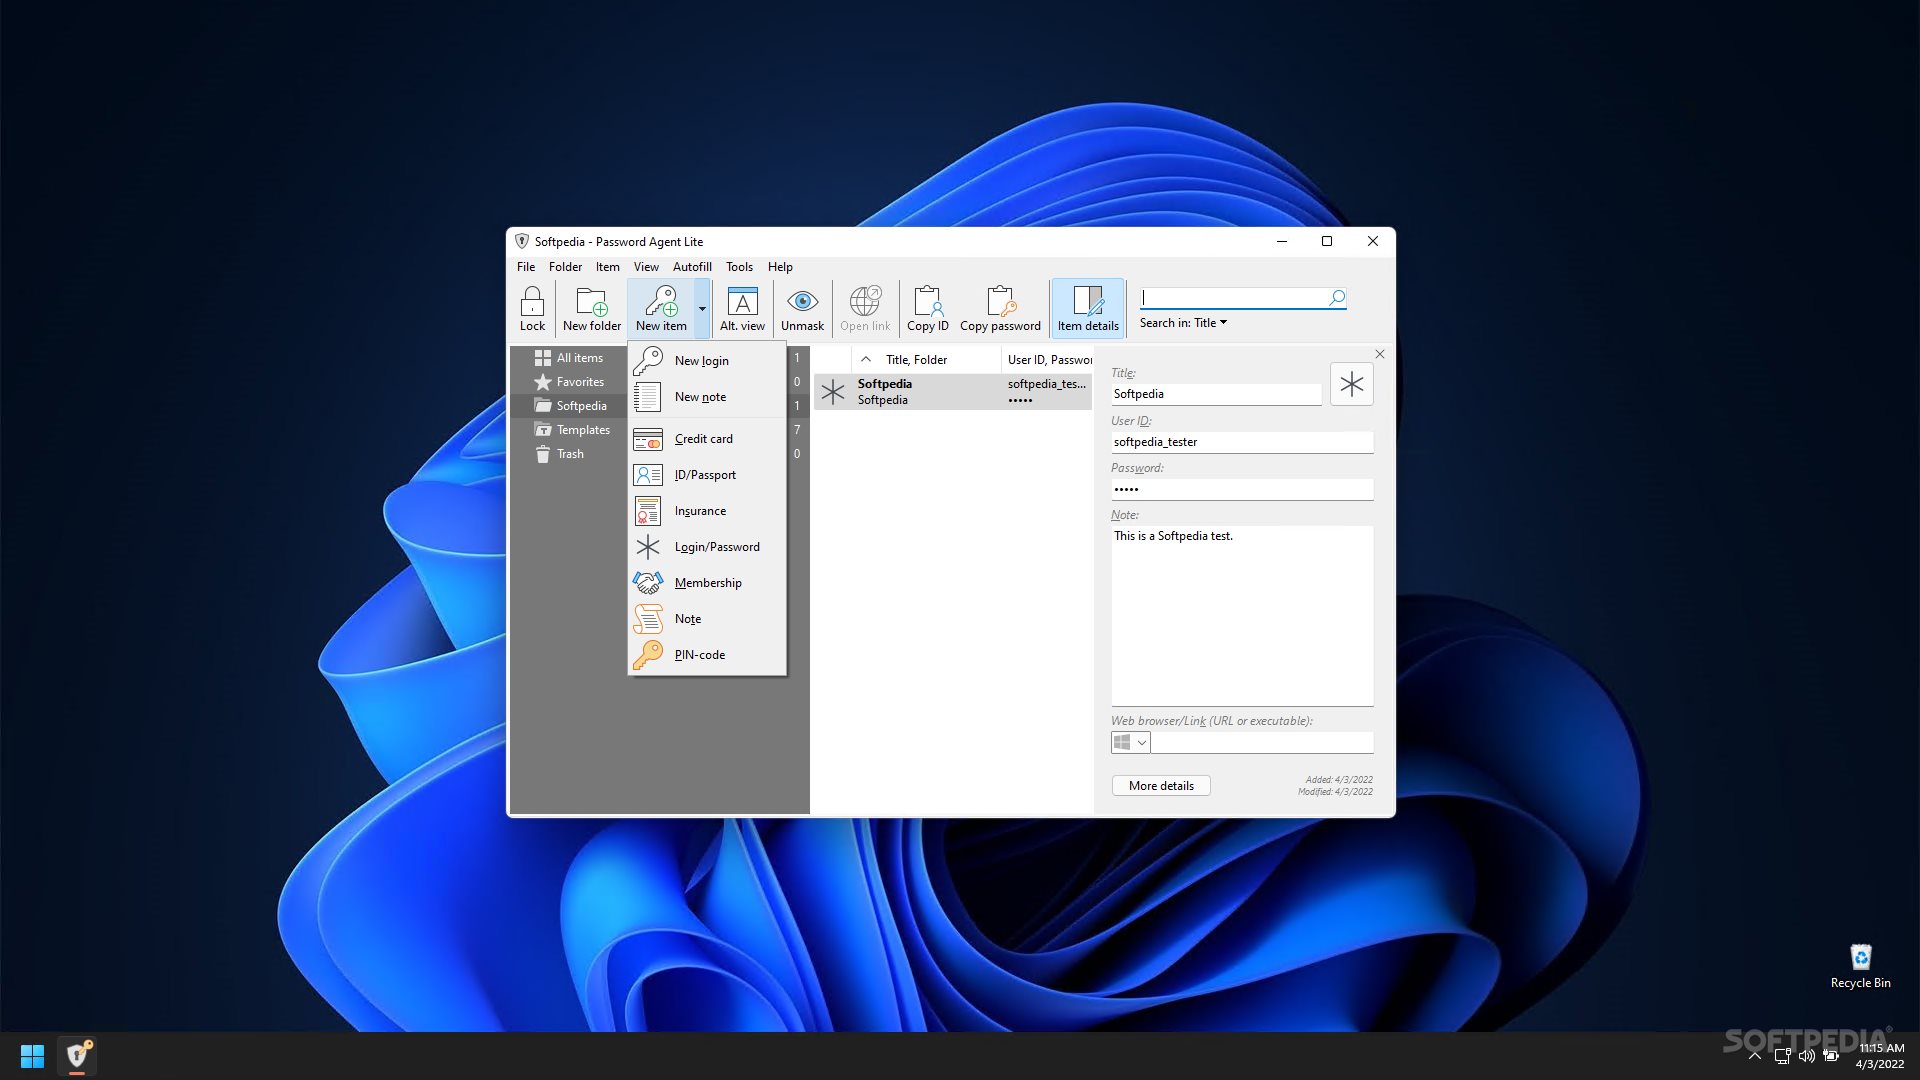This screenshot has height=1080, width=1920.
Task: Unmask passwords with the eye icon
Action: 802,308
